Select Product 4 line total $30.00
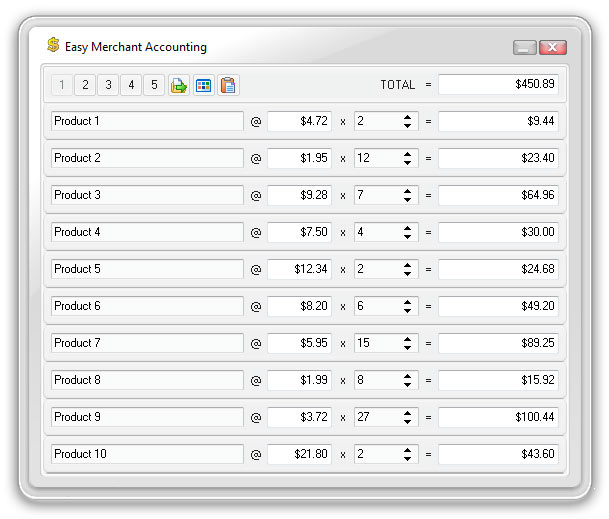Viewport: 609px width, 519px height. coord(498,232)
